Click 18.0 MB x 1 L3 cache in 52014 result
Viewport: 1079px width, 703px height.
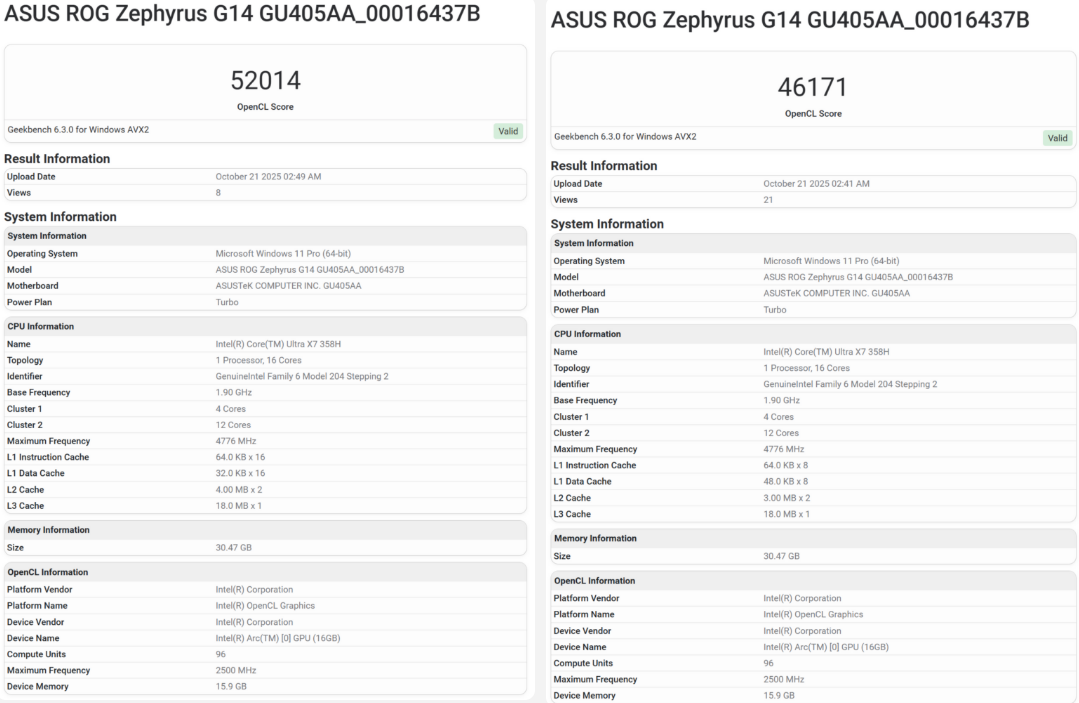(238, 506)
